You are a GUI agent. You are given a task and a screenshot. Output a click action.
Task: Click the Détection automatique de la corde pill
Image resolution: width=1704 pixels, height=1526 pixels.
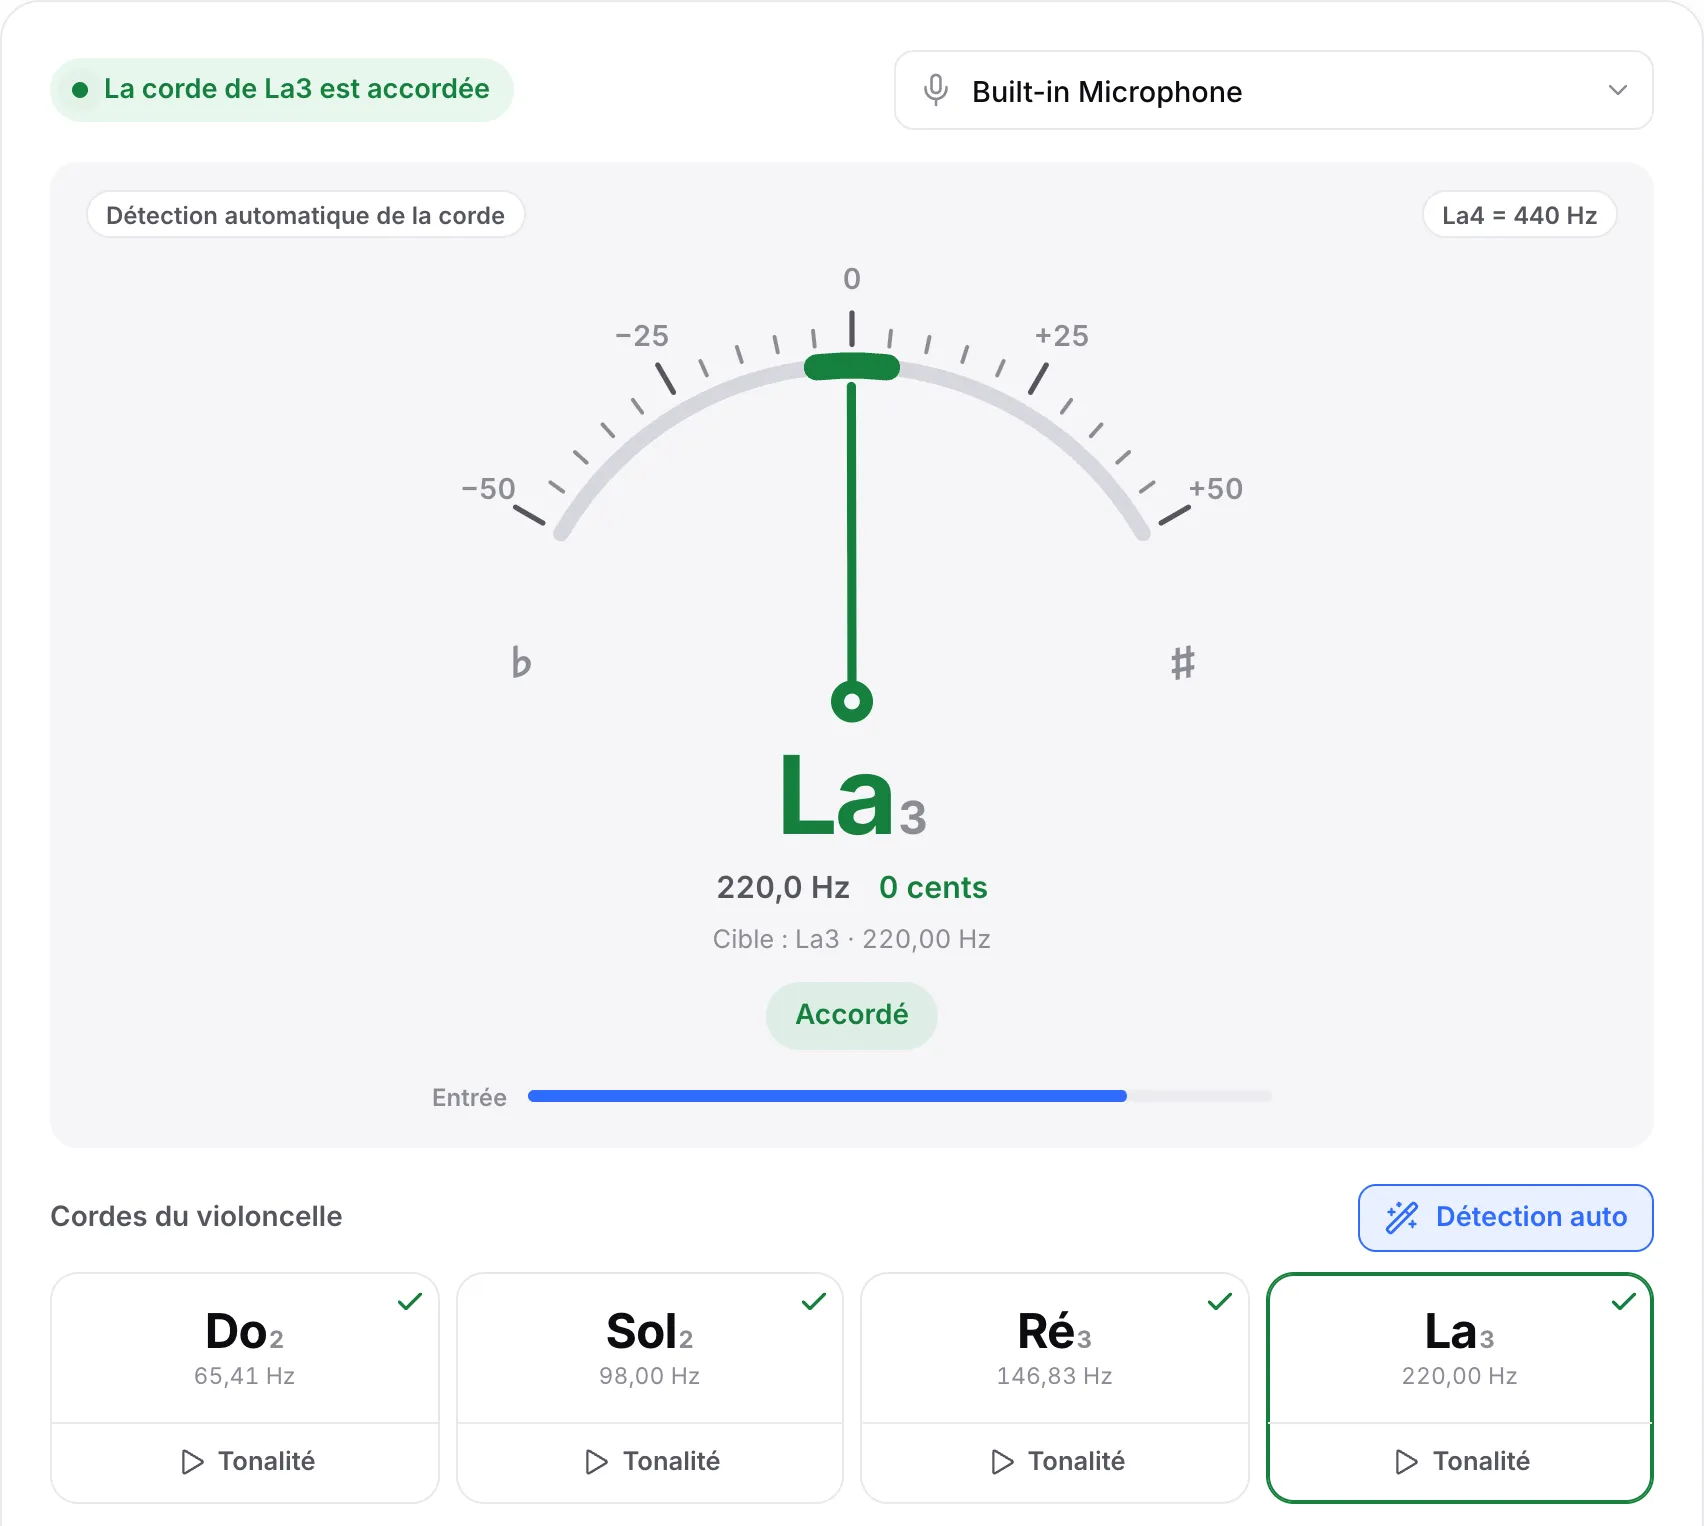(x=305, y=215)
